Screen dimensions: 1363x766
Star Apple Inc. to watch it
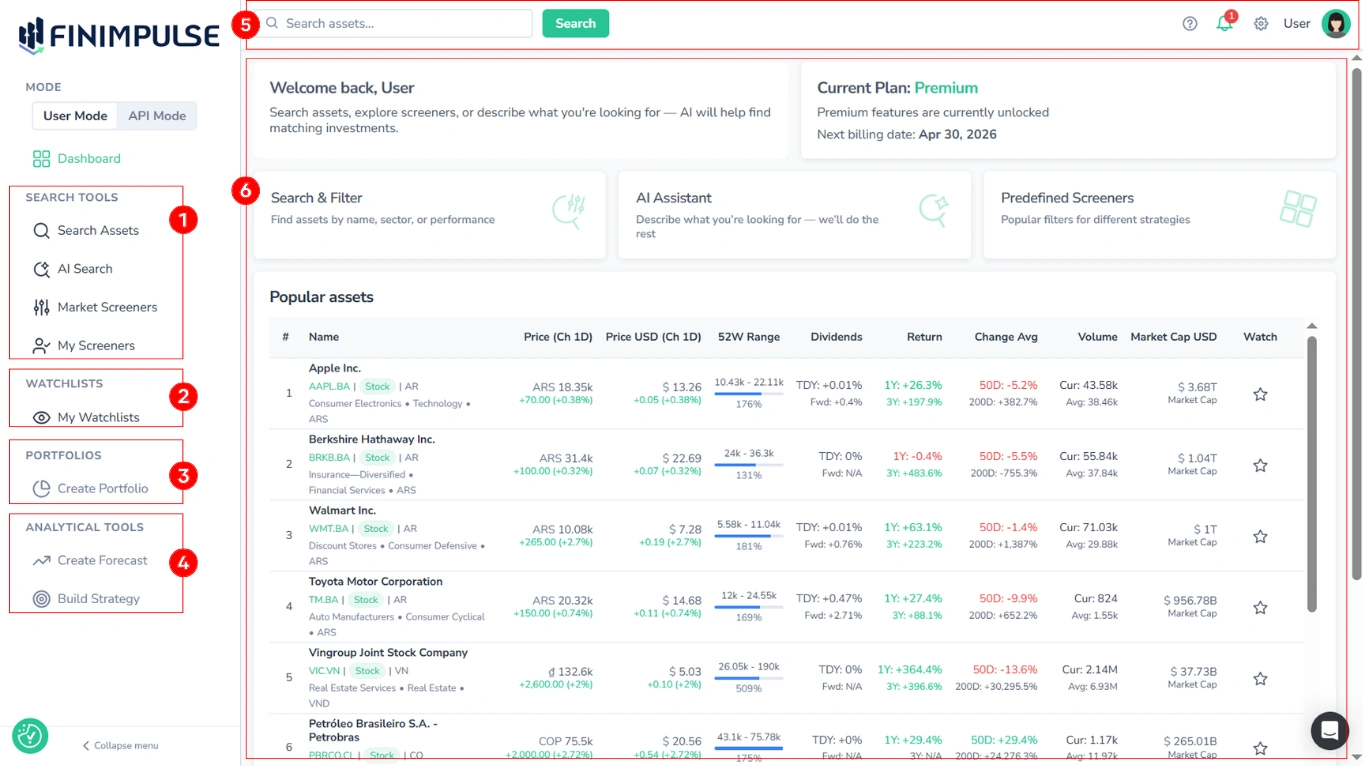coord(1259,394)
